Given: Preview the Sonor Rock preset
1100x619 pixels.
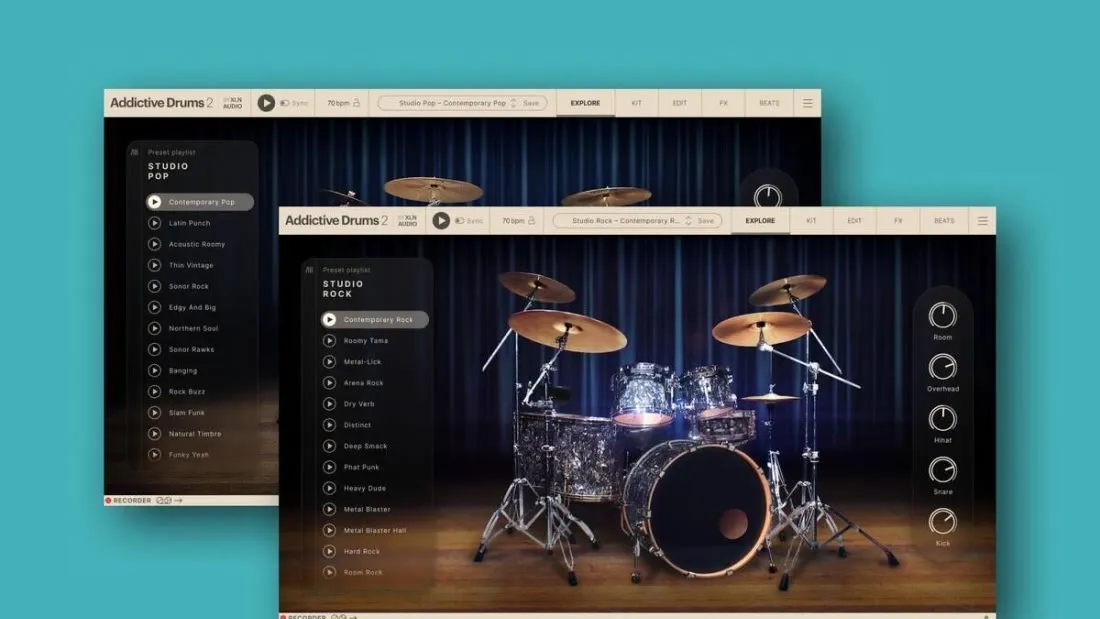Looking at the screenshot, I should [154, 286].
